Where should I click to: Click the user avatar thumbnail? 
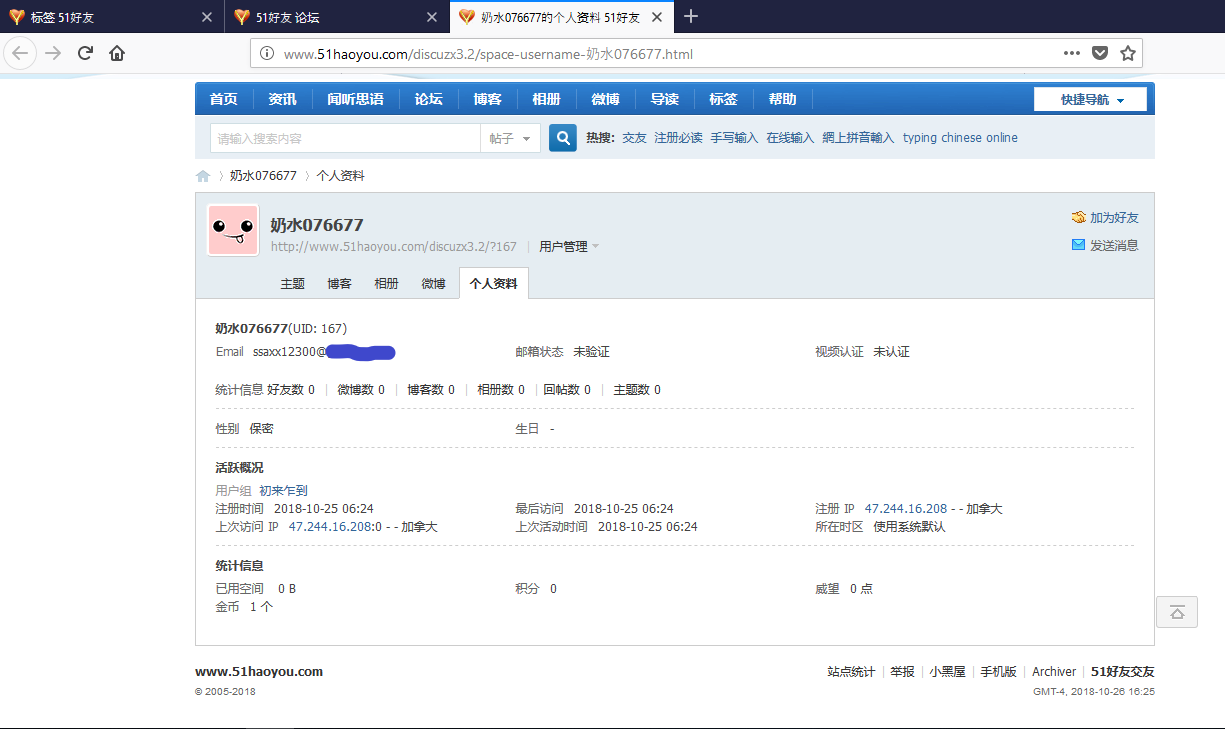tap(233, 230)
